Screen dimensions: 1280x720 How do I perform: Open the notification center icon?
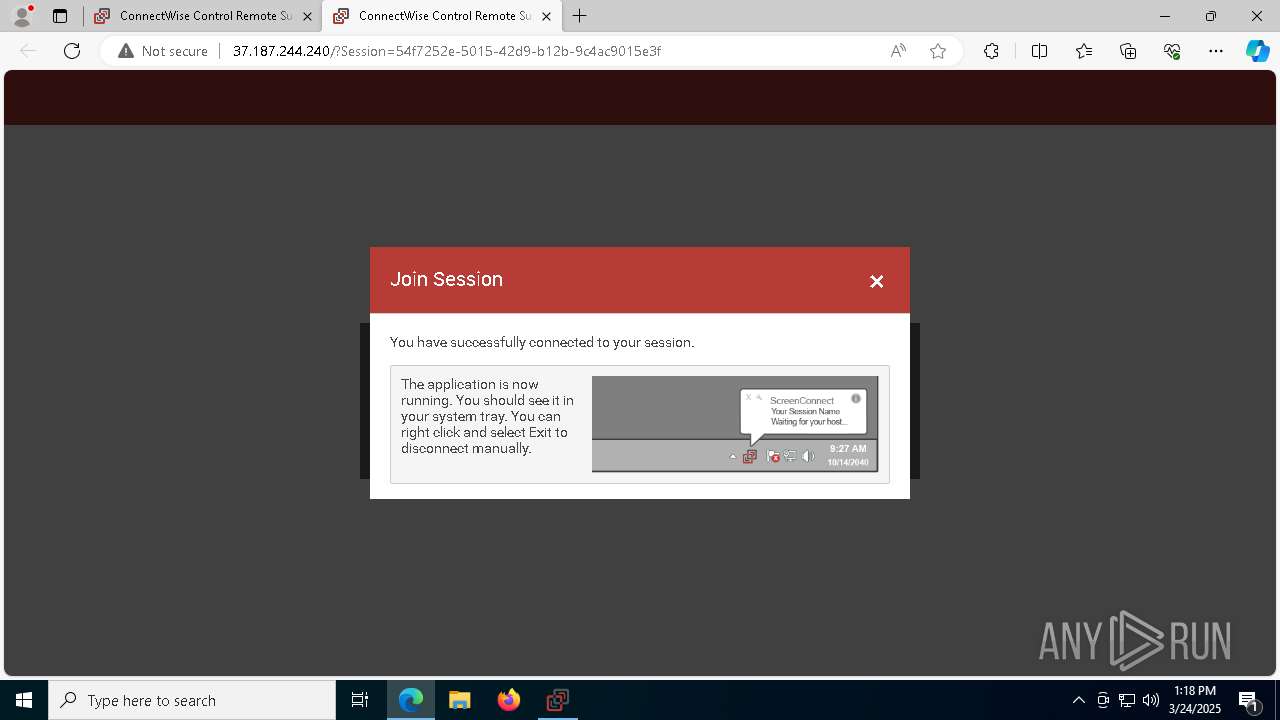tap(1248, 700)
